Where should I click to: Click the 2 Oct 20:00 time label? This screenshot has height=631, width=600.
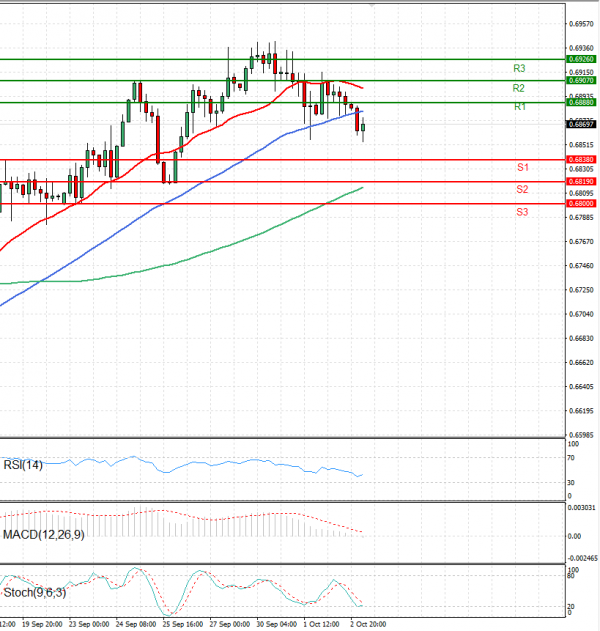coord(368,624)
